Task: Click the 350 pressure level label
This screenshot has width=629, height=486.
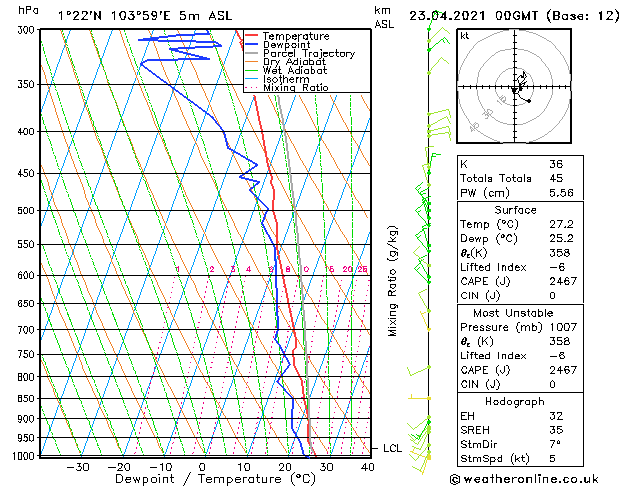Action: point(28,85)
